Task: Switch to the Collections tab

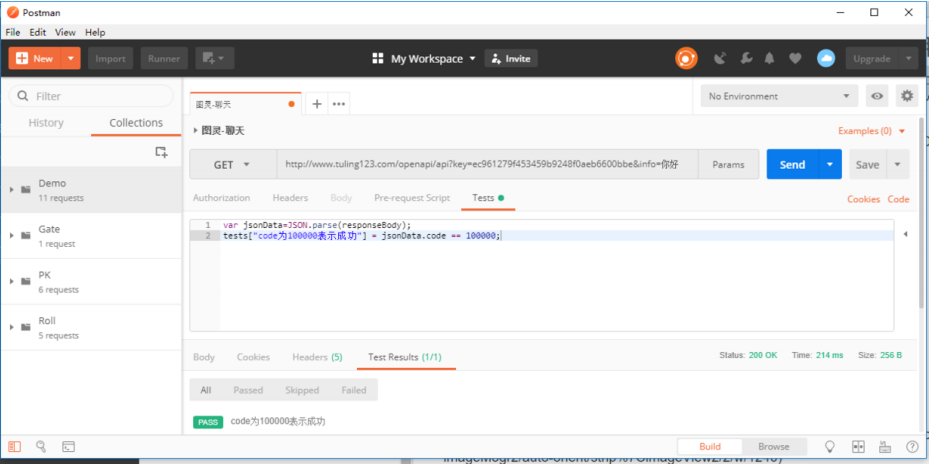Action: click(136, 123)
